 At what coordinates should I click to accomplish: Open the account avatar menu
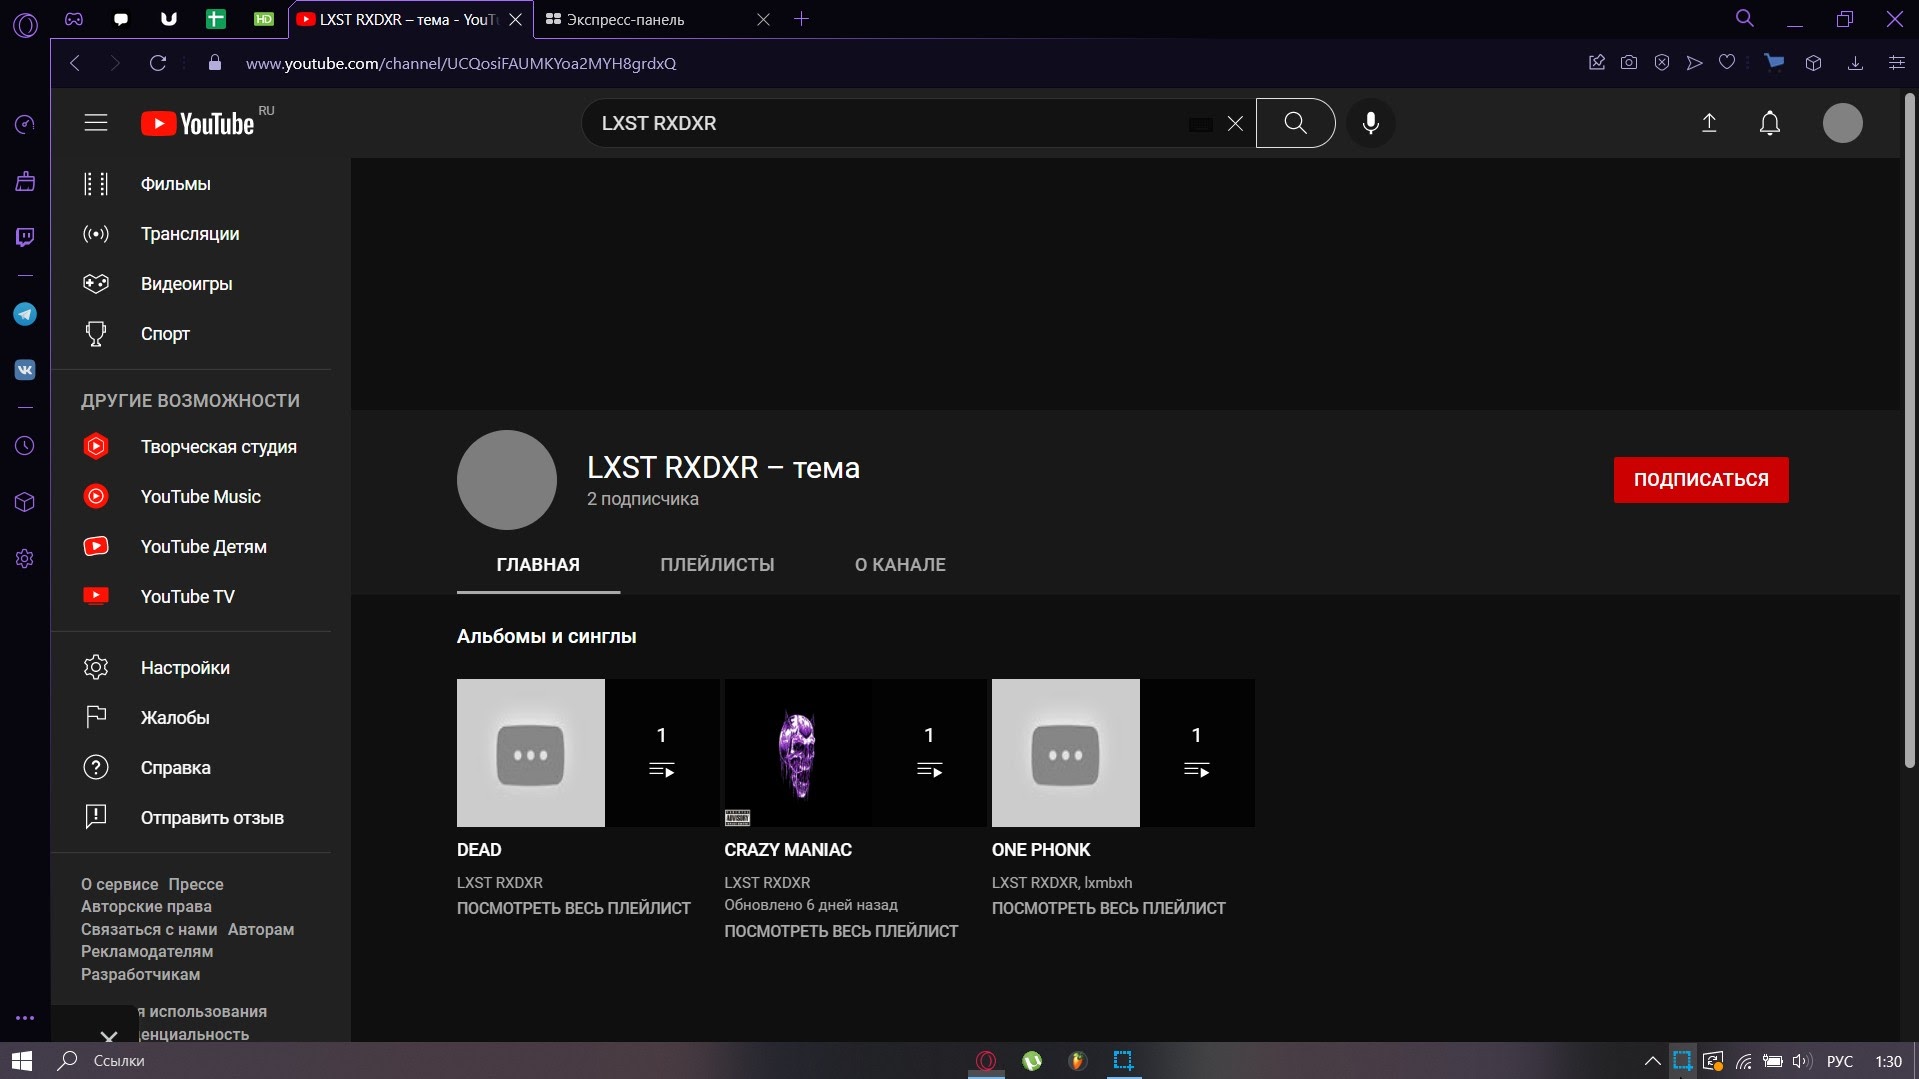point(1842,123)
